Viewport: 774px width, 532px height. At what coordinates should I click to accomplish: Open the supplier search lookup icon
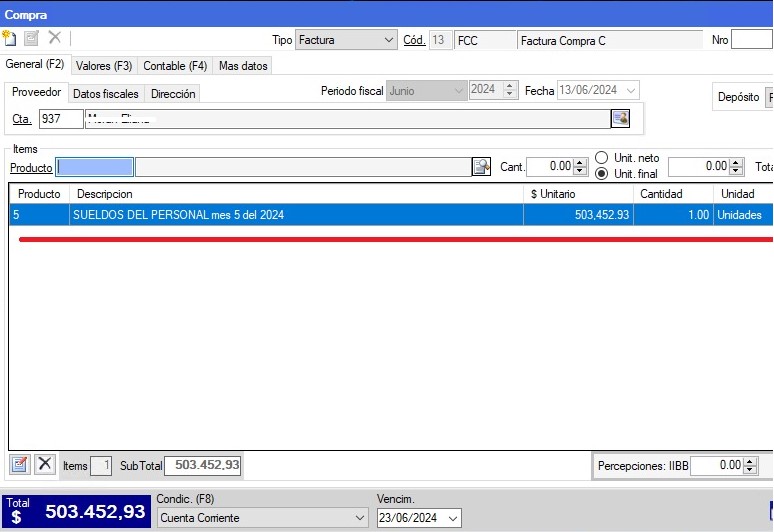coord(620,119)
